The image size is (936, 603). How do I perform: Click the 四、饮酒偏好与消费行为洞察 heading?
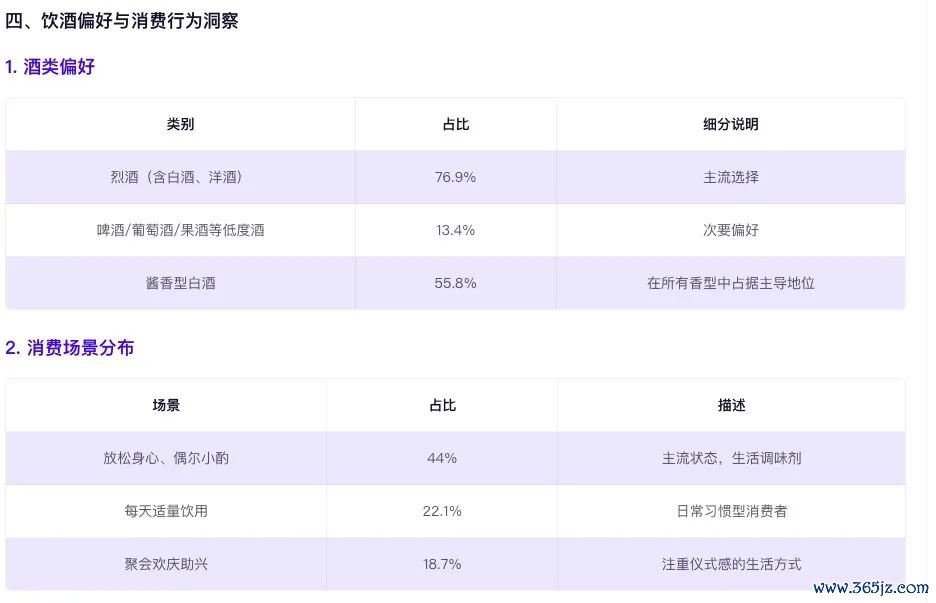(122, 21)
